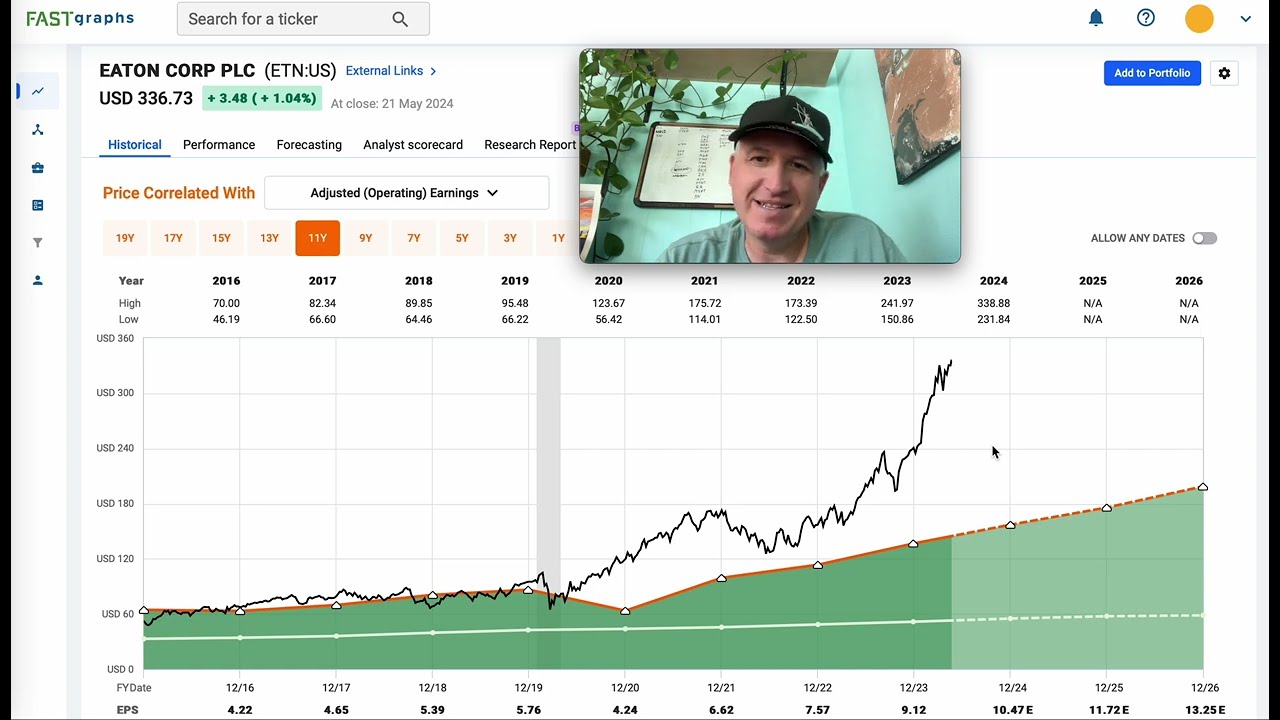Select the 7Y time range
Viewport: 1280px width, 720px height.
[414, 238]
